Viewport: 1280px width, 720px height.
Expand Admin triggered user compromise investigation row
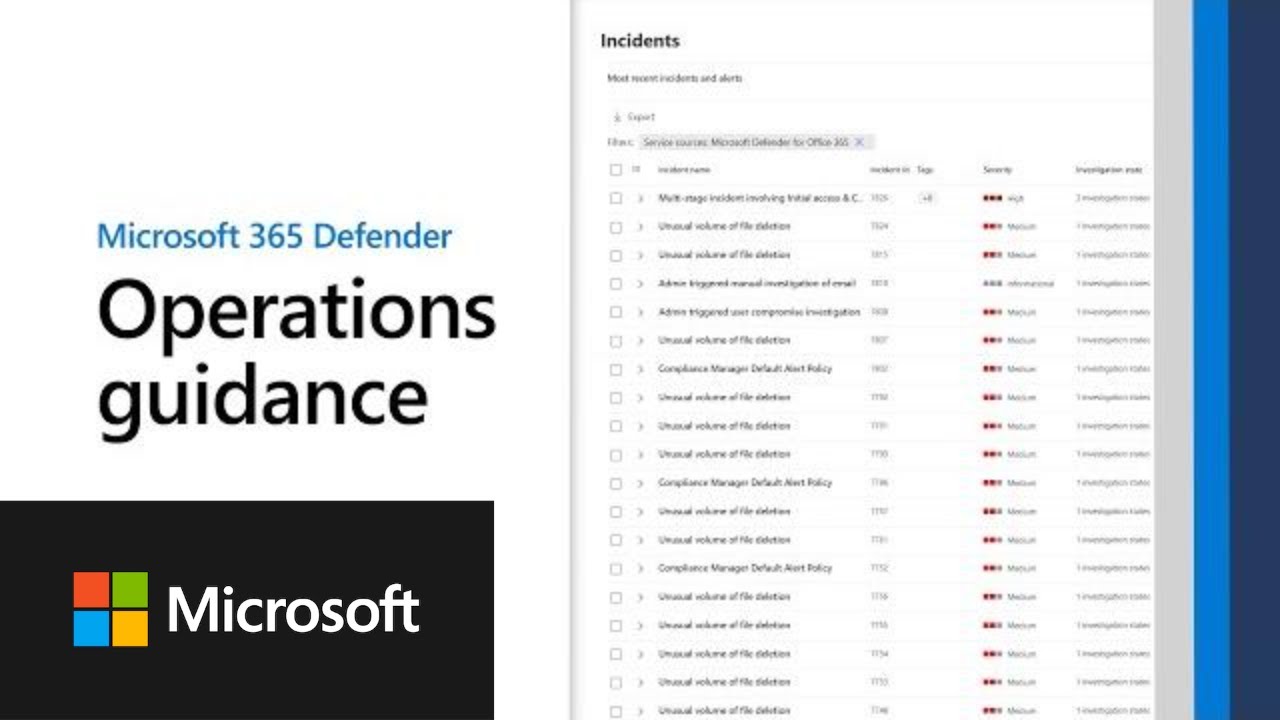point(640,312)
